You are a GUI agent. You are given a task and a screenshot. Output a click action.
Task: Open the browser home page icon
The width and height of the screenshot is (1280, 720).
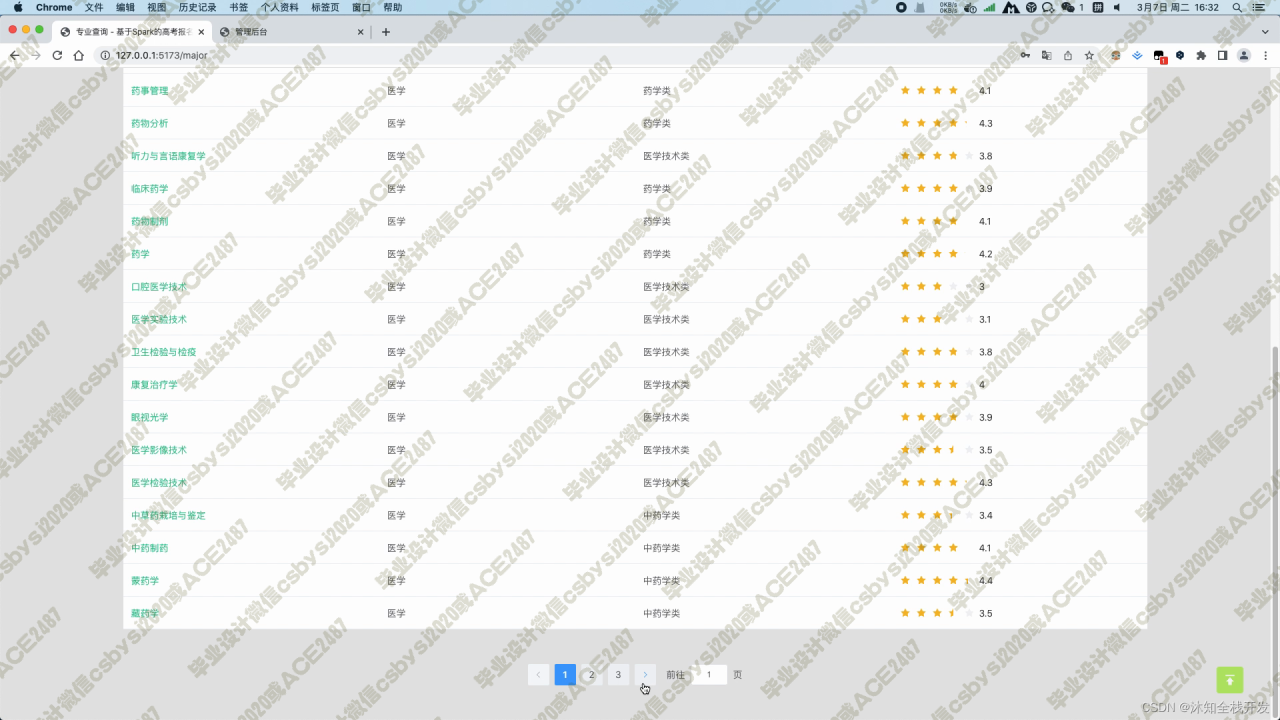click(x=79, y=55)
